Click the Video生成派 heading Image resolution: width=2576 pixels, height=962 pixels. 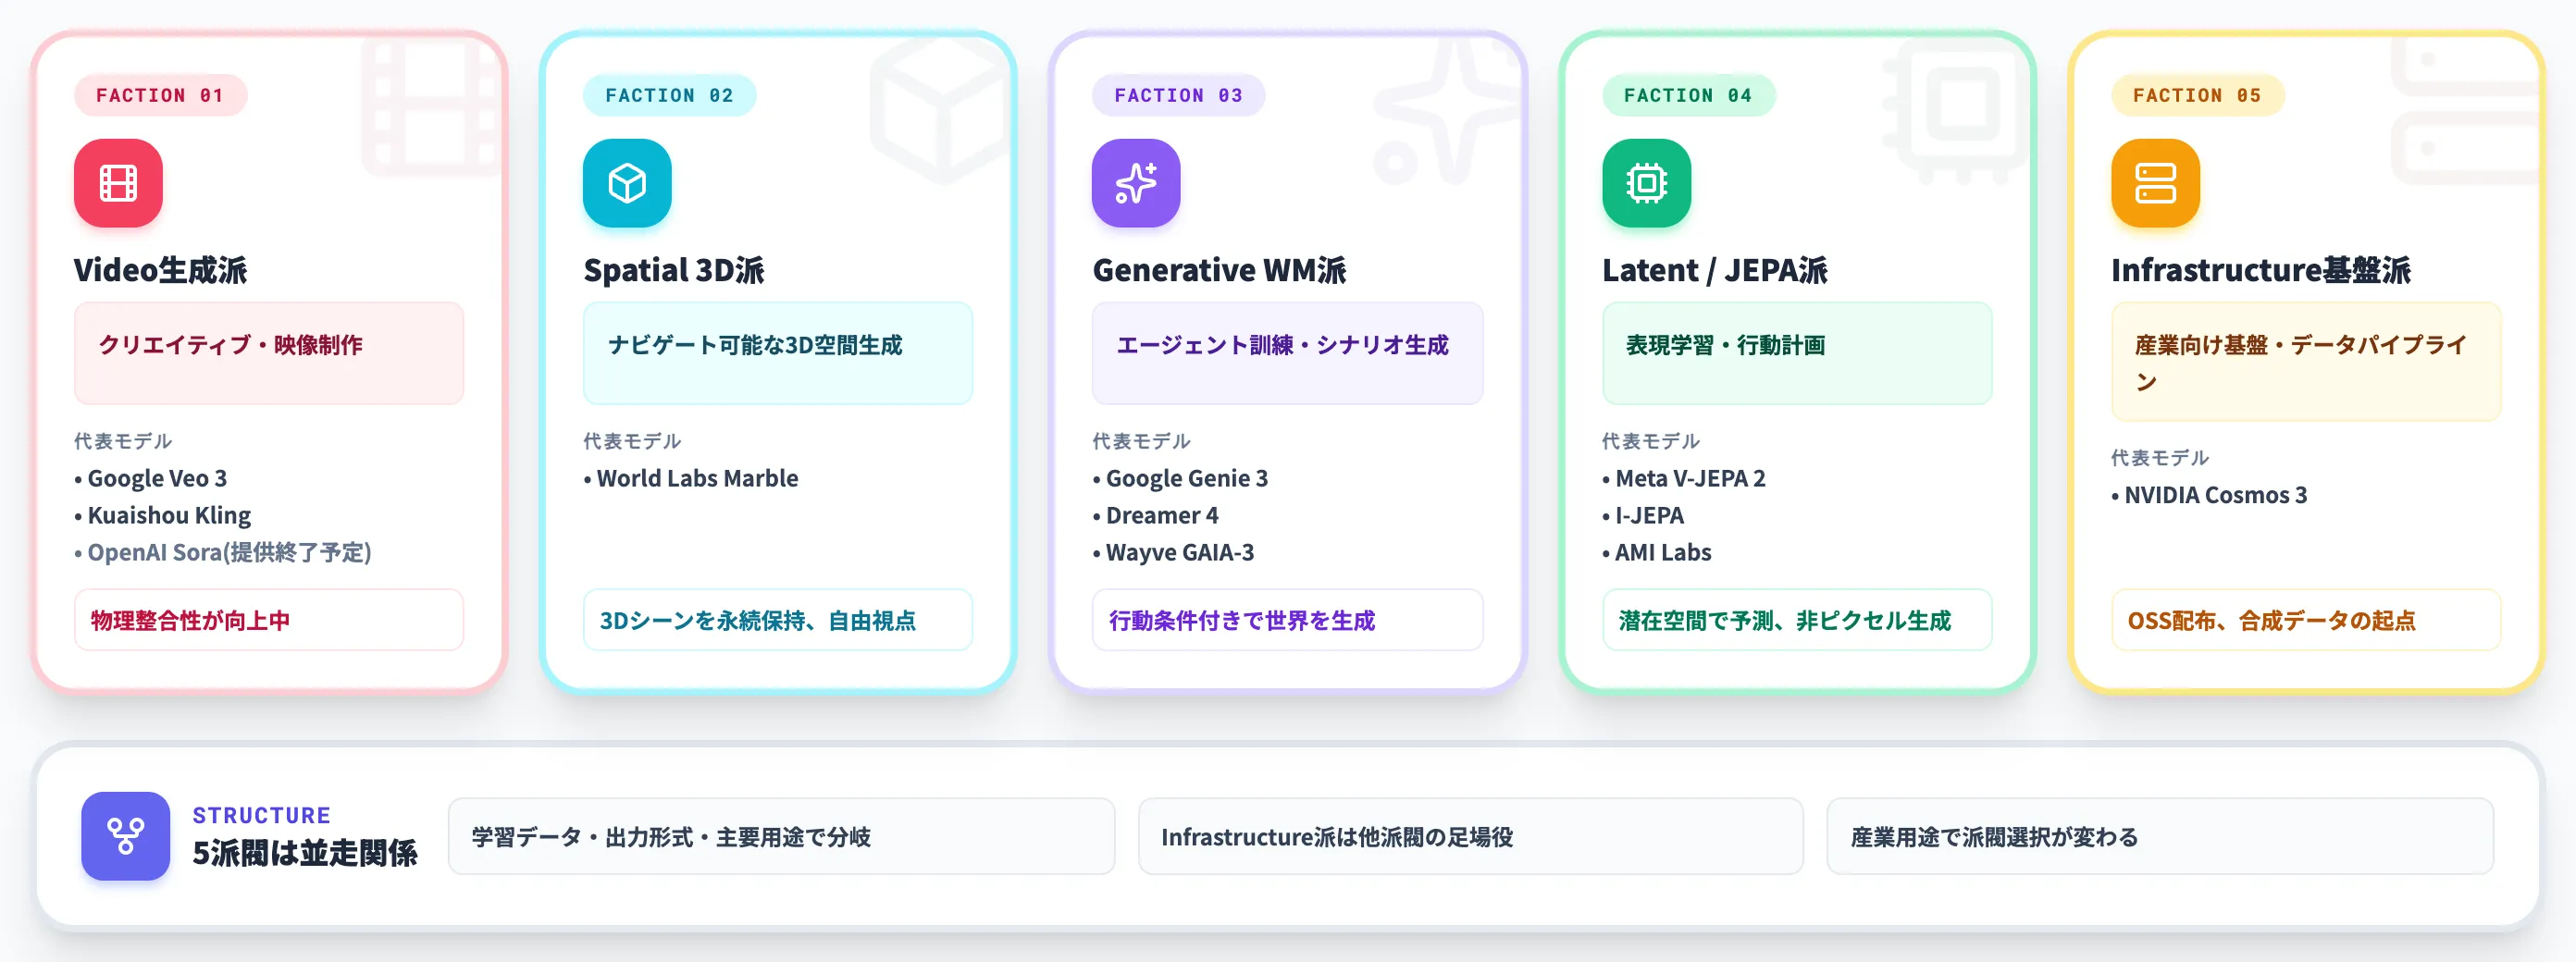(160, 270)
